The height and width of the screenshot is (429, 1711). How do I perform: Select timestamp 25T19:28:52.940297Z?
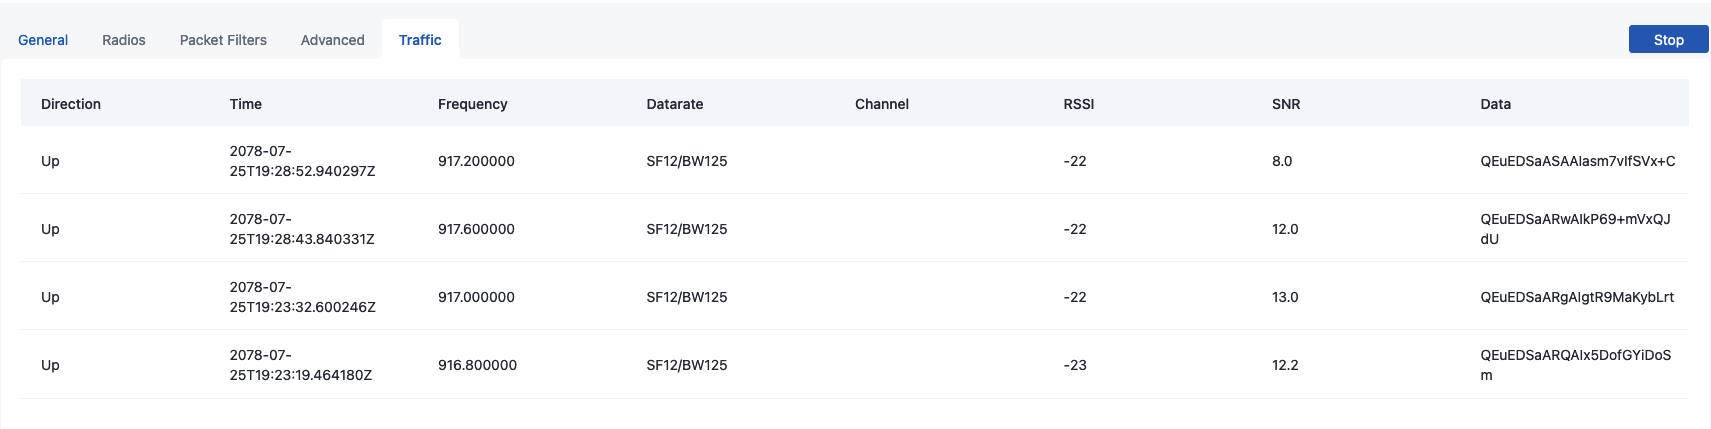(x=303, y=171)
